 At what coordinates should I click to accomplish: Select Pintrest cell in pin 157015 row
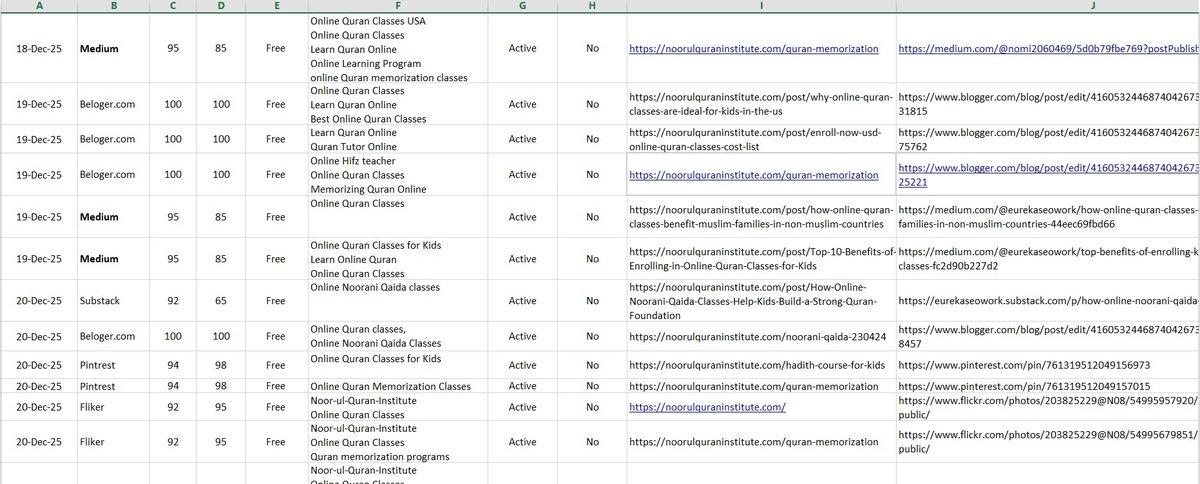coord(113,386)
